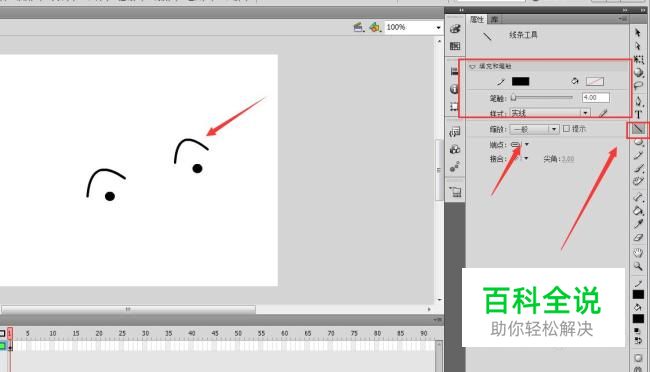Click the 笔触 stroke thickness slider handle
This screenshot has height=372, width=650.
tap(514, 98)
